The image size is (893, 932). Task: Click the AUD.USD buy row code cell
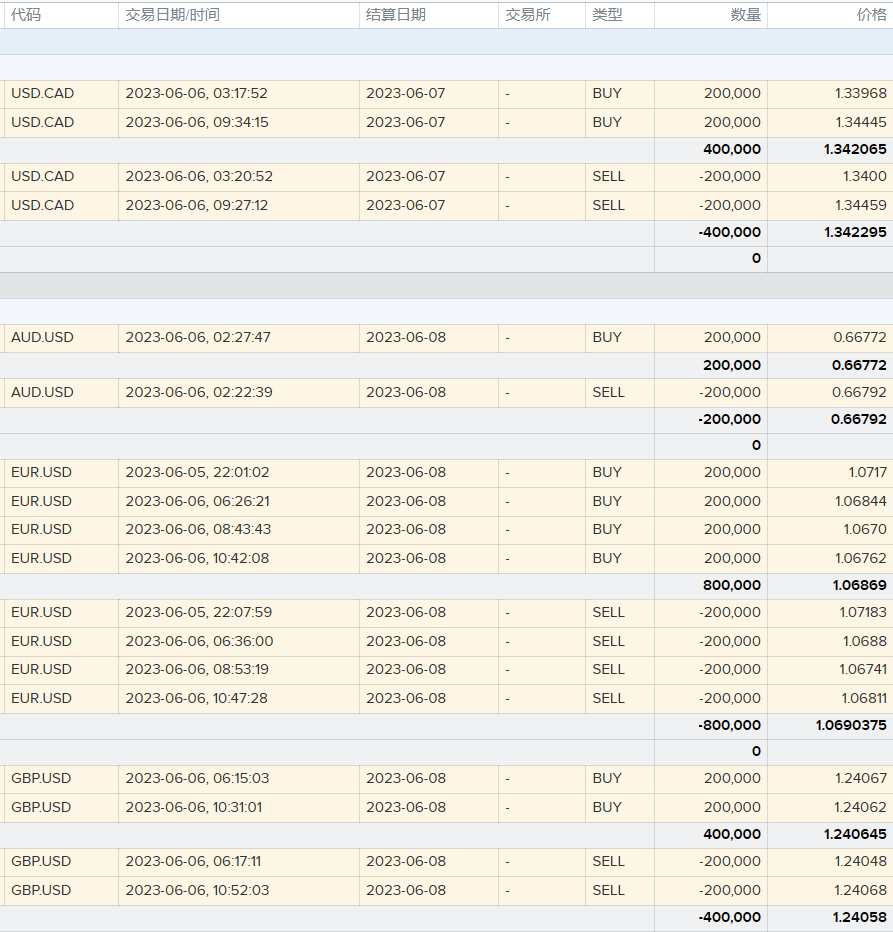(x=42, y=338)
